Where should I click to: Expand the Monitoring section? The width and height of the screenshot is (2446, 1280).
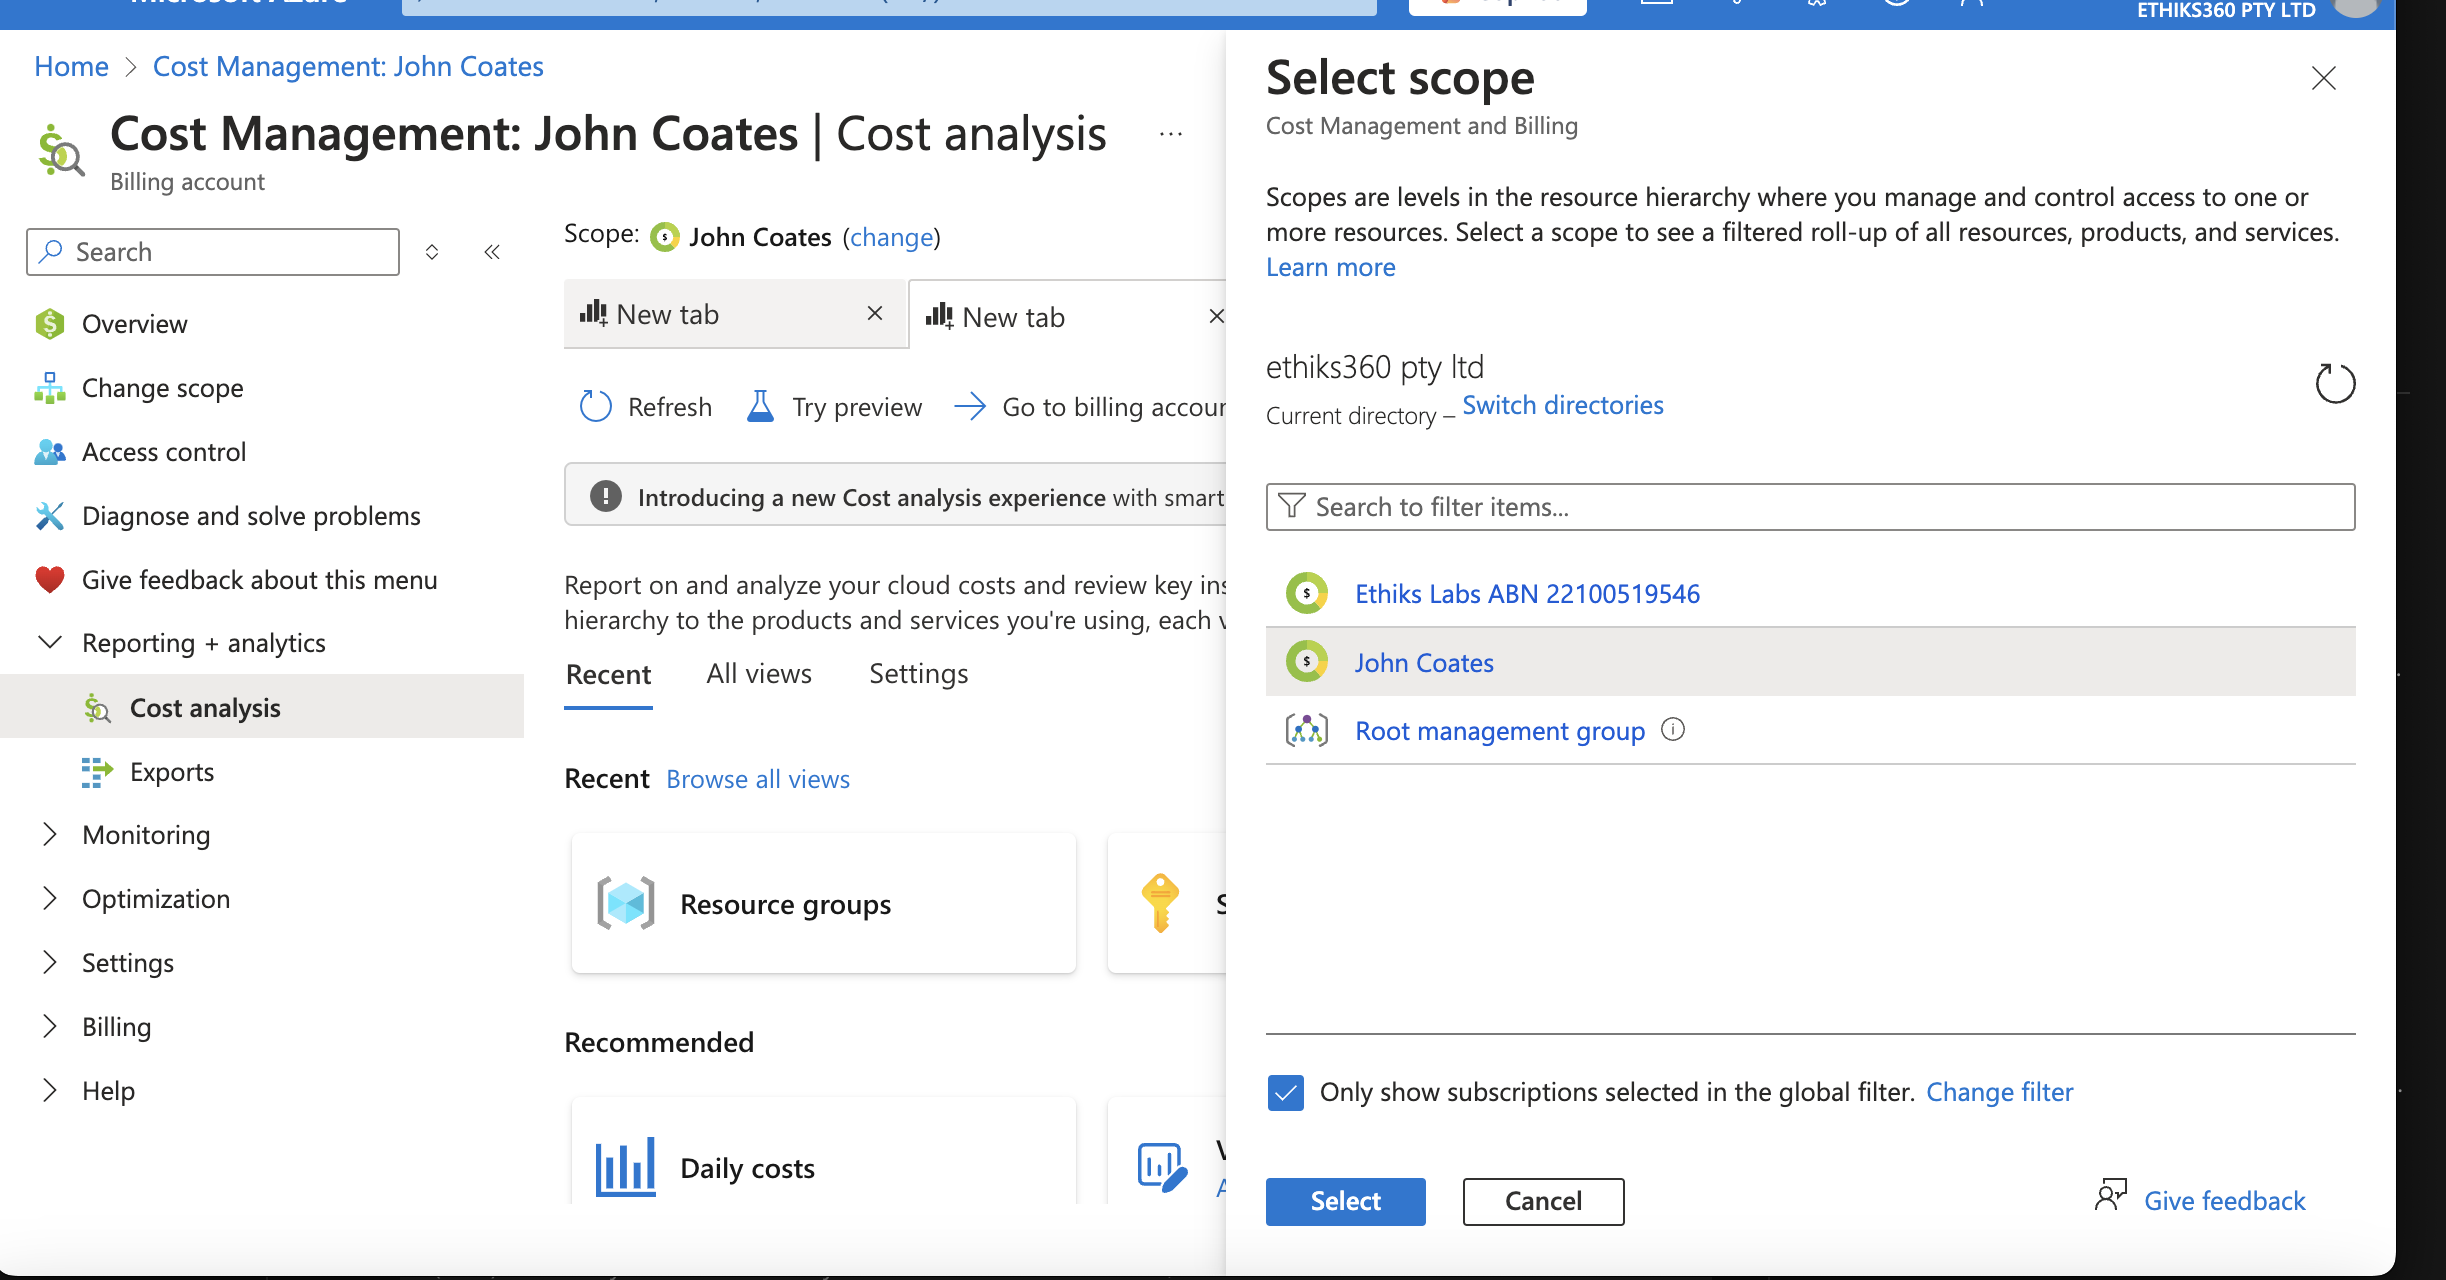pyautogui.click(x=49, y=835)
